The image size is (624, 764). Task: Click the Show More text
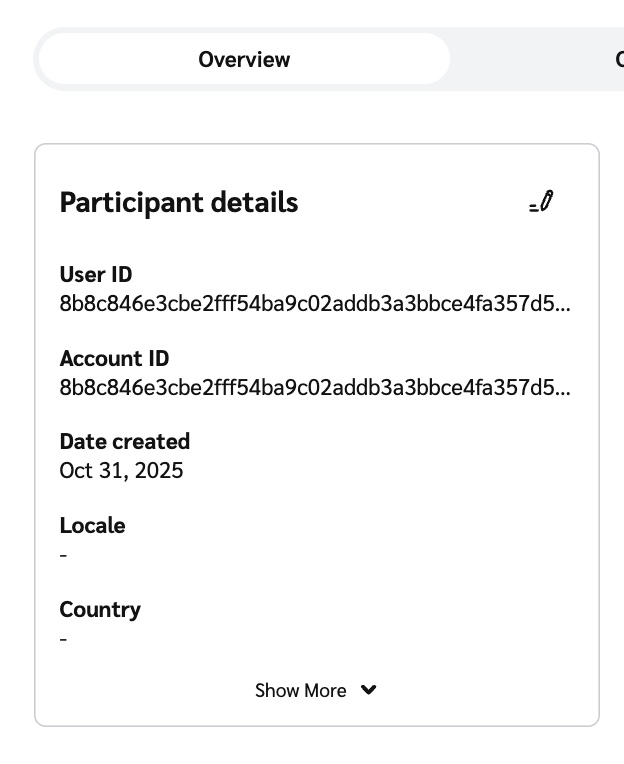point(300,691)
